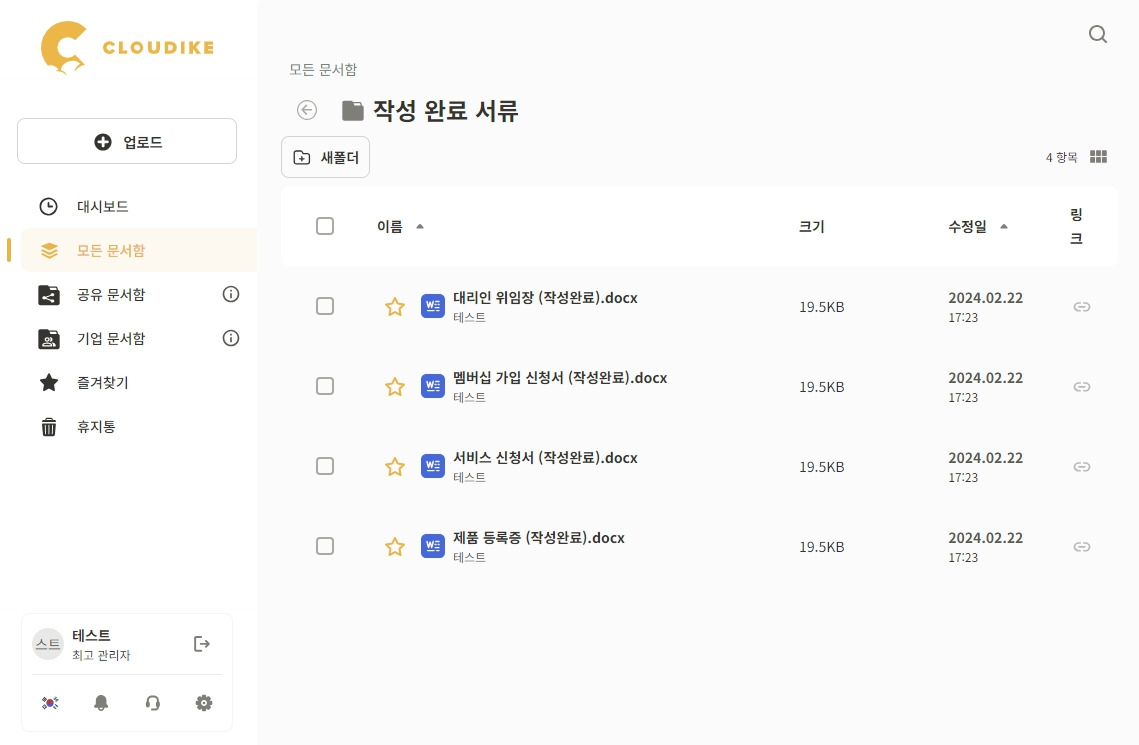Sort by 수정일 column arrow
Viewport: 1139px width, 745px height.
pos(1004,227)
